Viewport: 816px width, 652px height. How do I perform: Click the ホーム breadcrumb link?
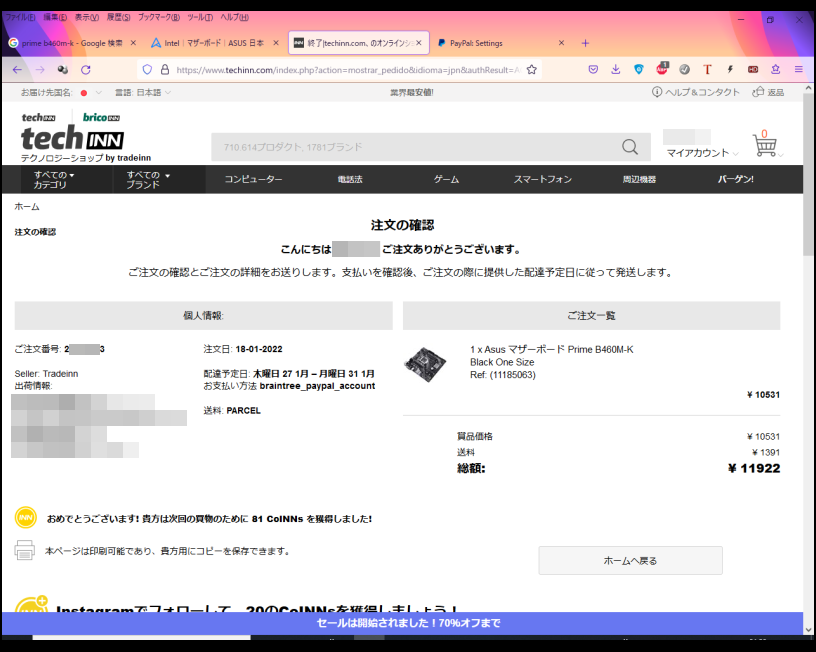[27, 207]
